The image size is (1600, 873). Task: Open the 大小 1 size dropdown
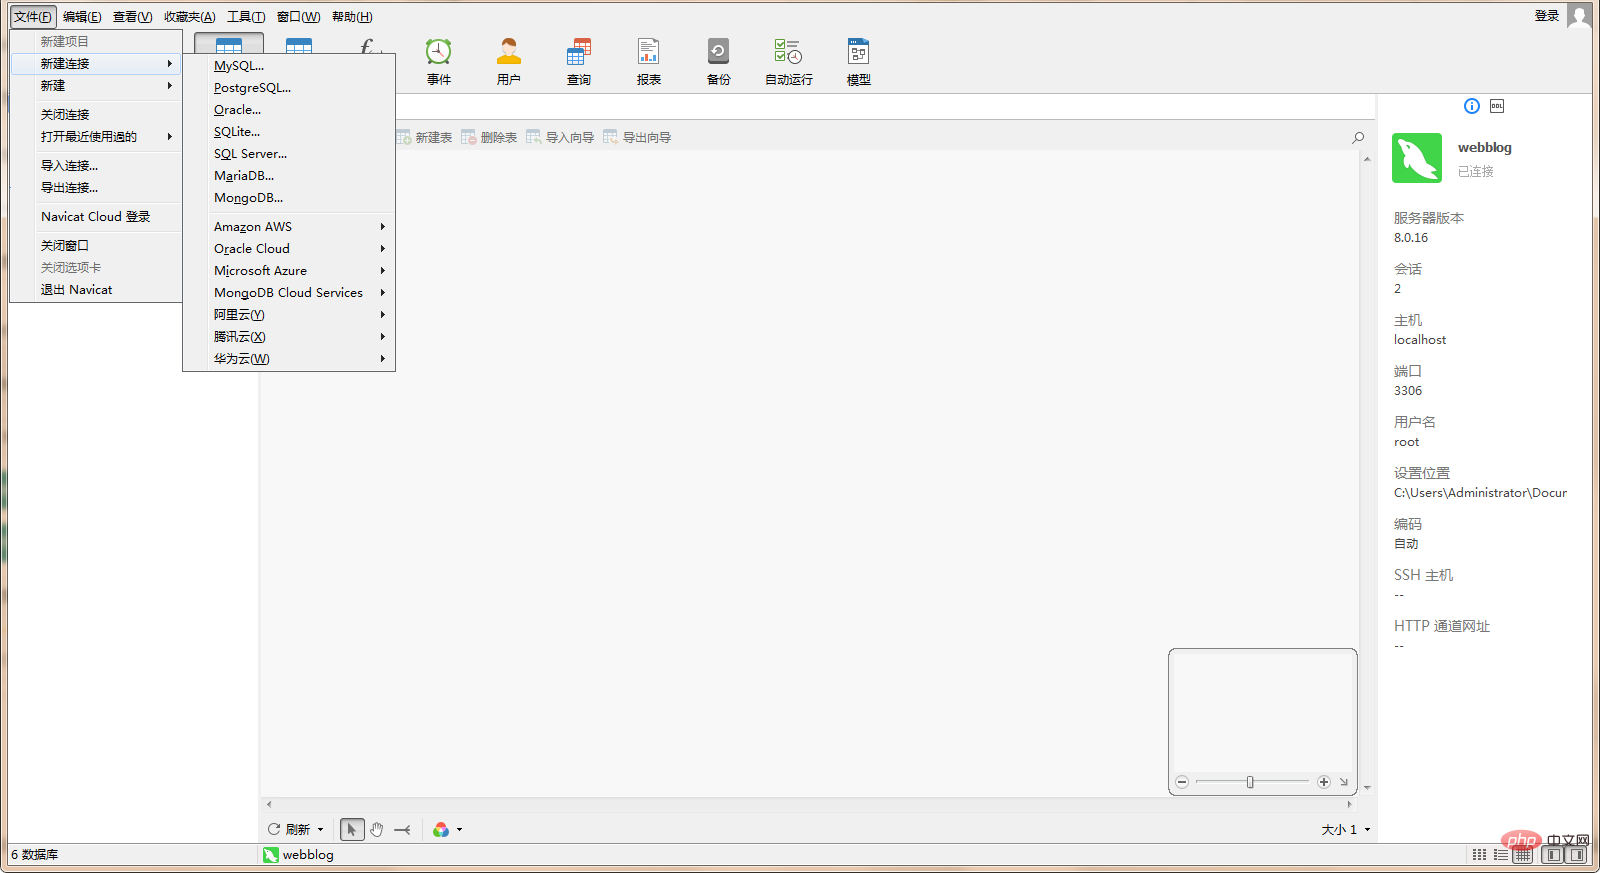coord(1346,829)
